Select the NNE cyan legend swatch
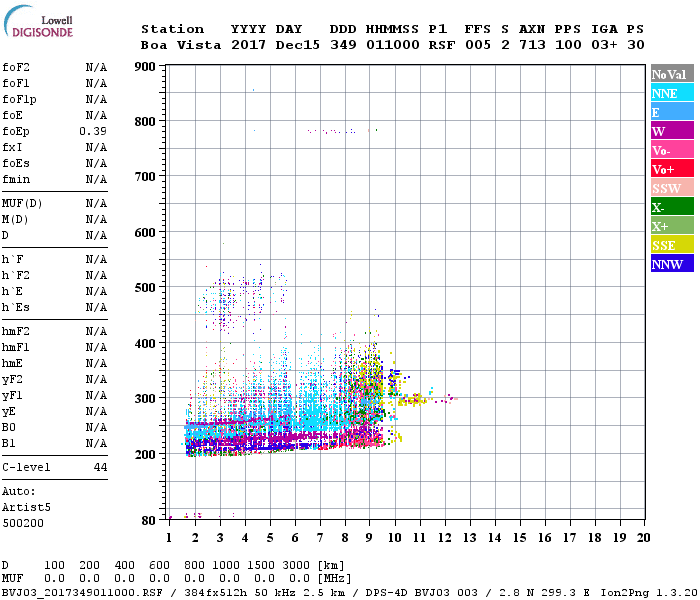The image size is (700, 600). click(x=672, y=93)
